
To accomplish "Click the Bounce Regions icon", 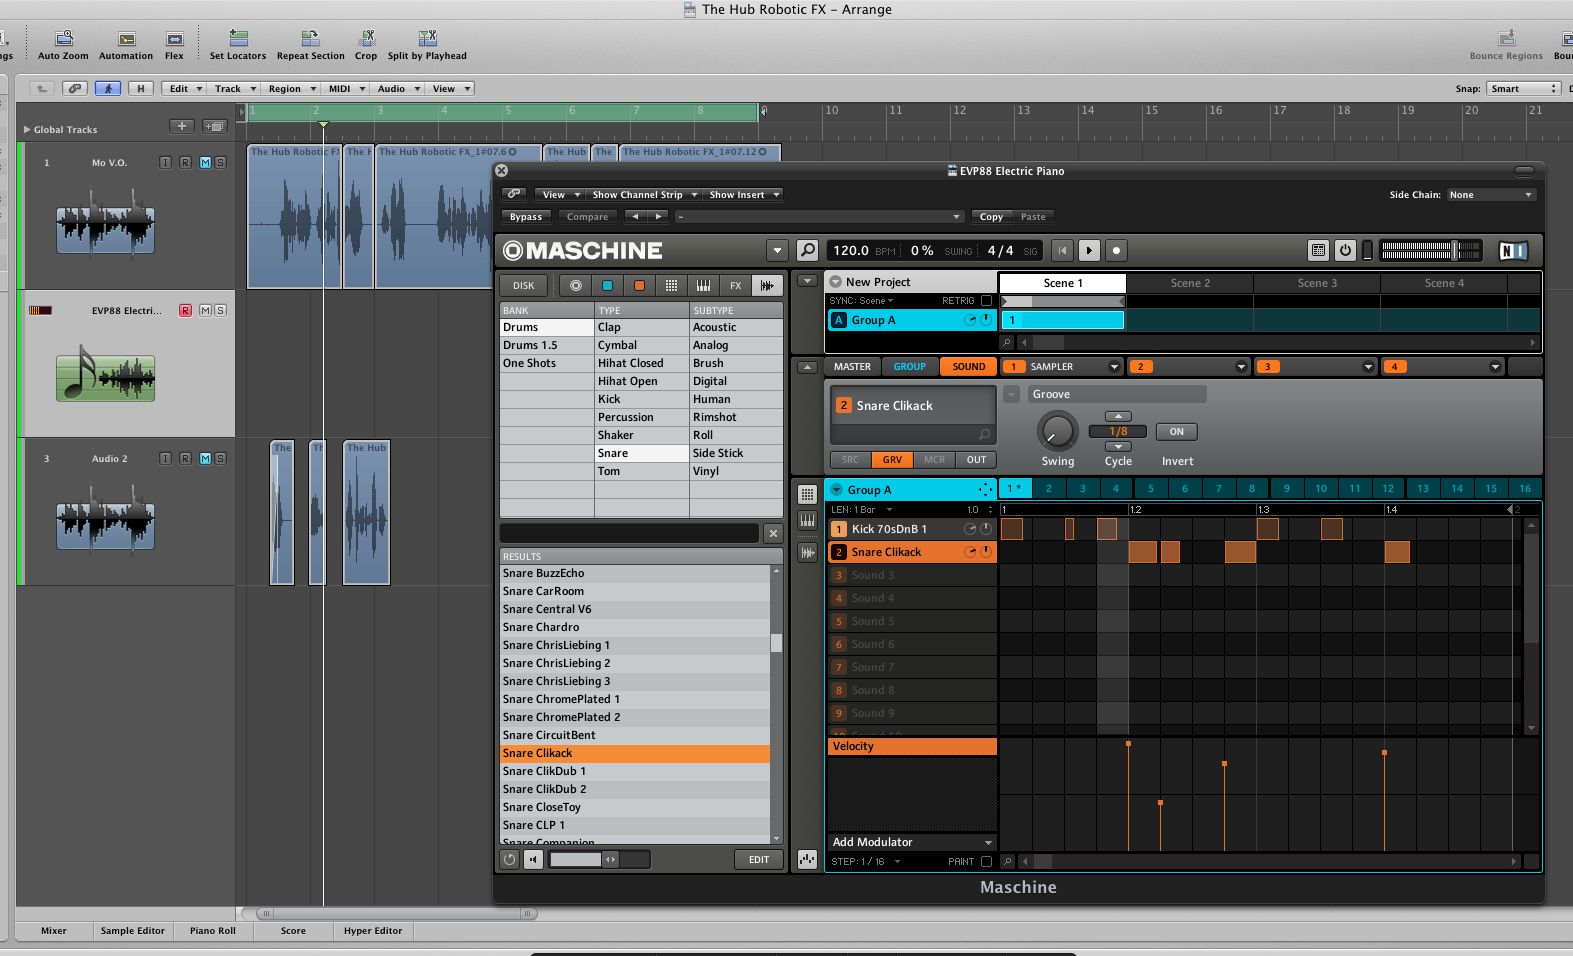I will [x=1506, y=39].
